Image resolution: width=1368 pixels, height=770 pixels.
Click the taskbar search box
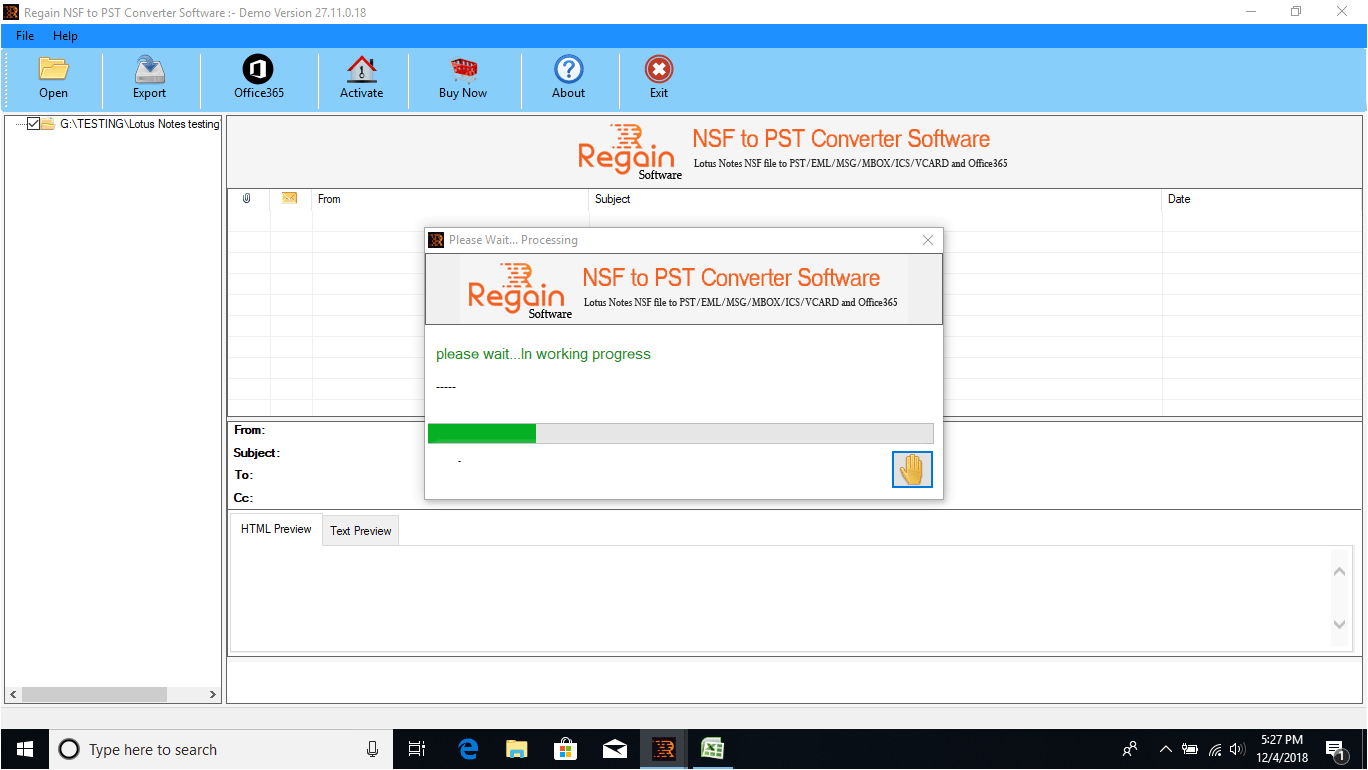[x=220, y=749]
